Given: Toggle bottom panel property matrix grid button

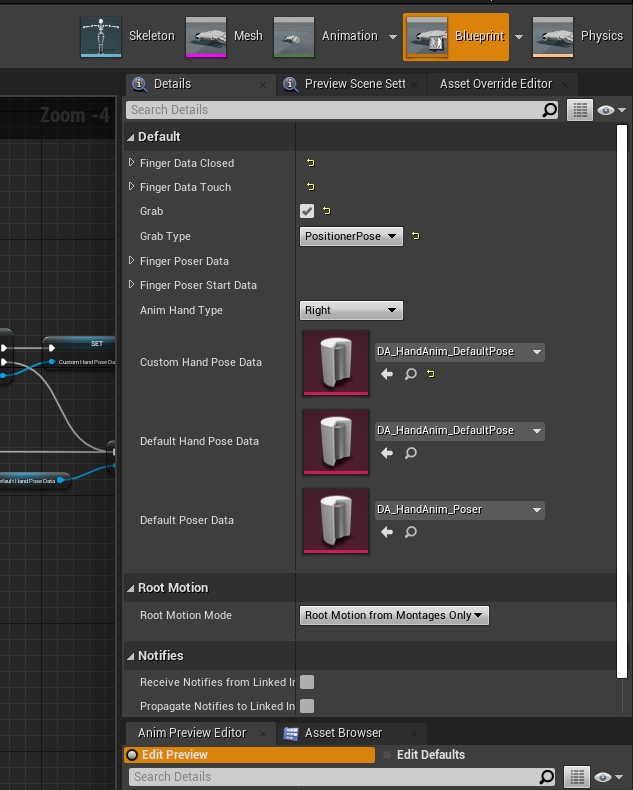Looking at the screenshot, I should pos(577,777).
